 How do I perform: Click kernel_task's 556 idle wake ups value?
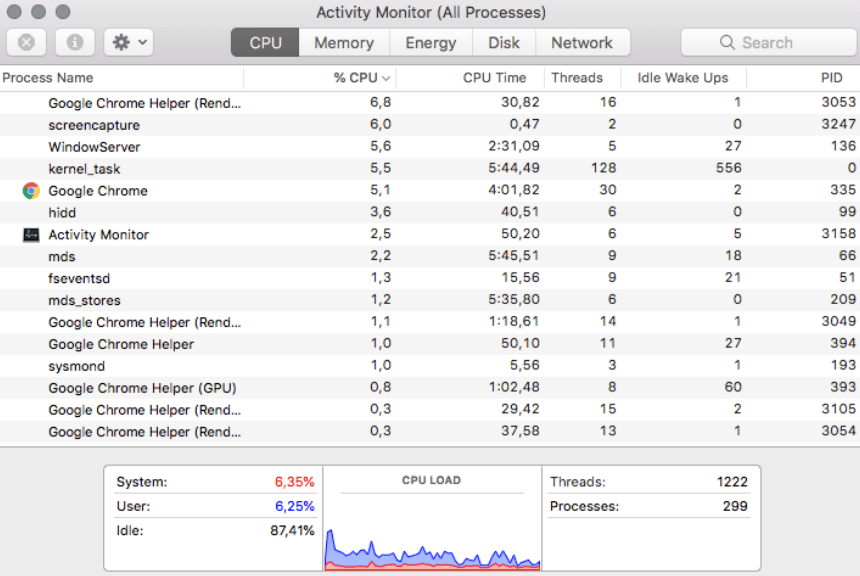tap(728, 168)
